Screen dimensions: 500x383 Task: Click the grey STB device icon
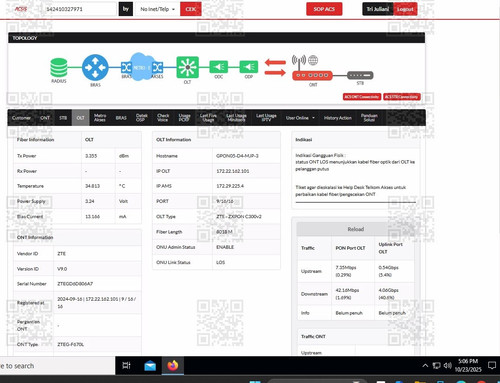coord(360,75)
